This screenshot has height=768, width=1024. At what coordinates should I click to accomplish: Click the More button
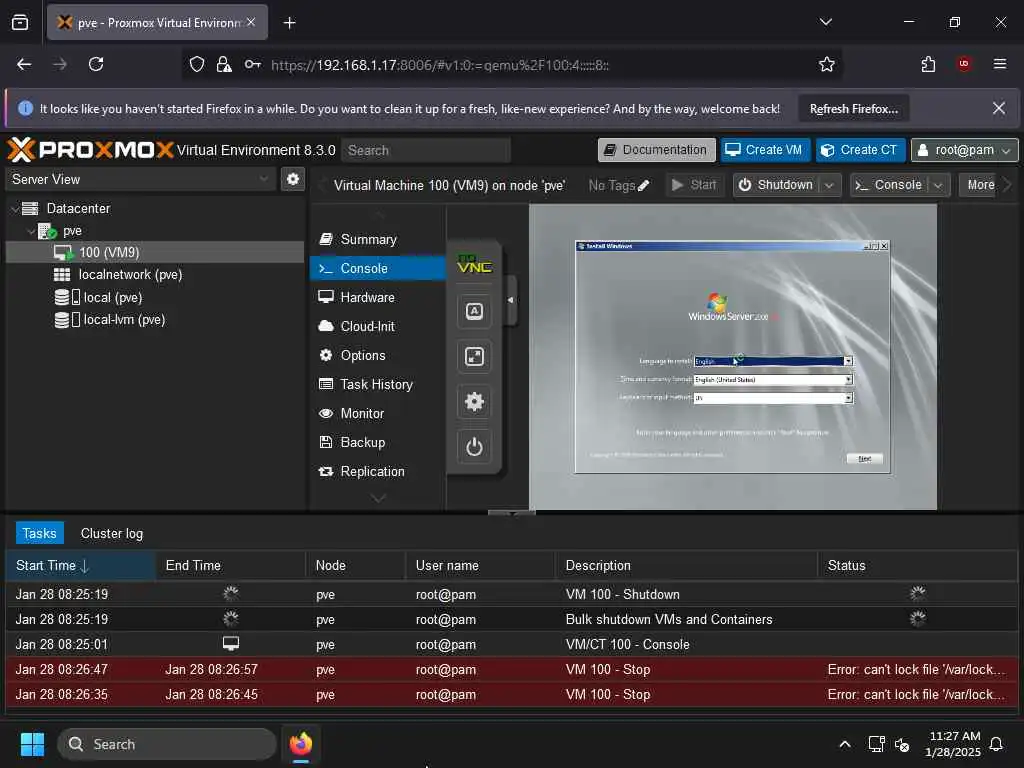[x=980, y=185]
